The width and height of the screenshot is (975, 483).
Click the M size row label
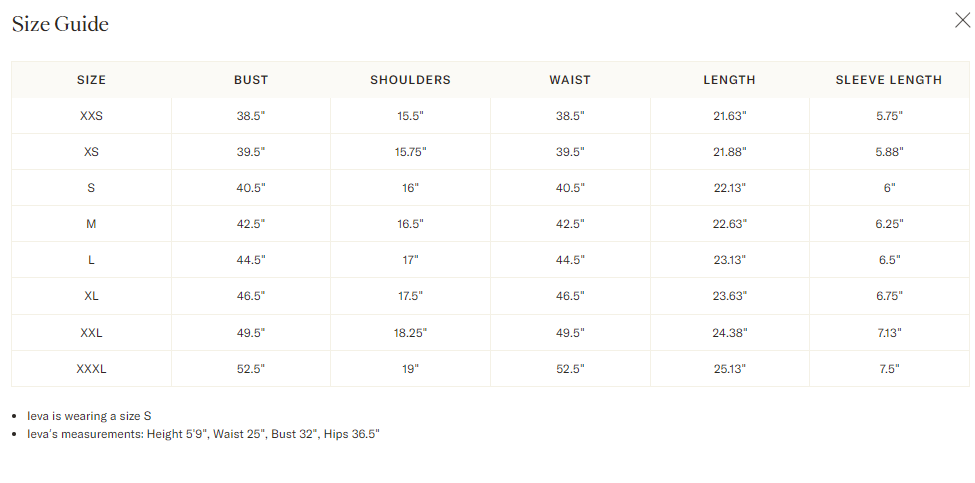(x=91, y=224)
